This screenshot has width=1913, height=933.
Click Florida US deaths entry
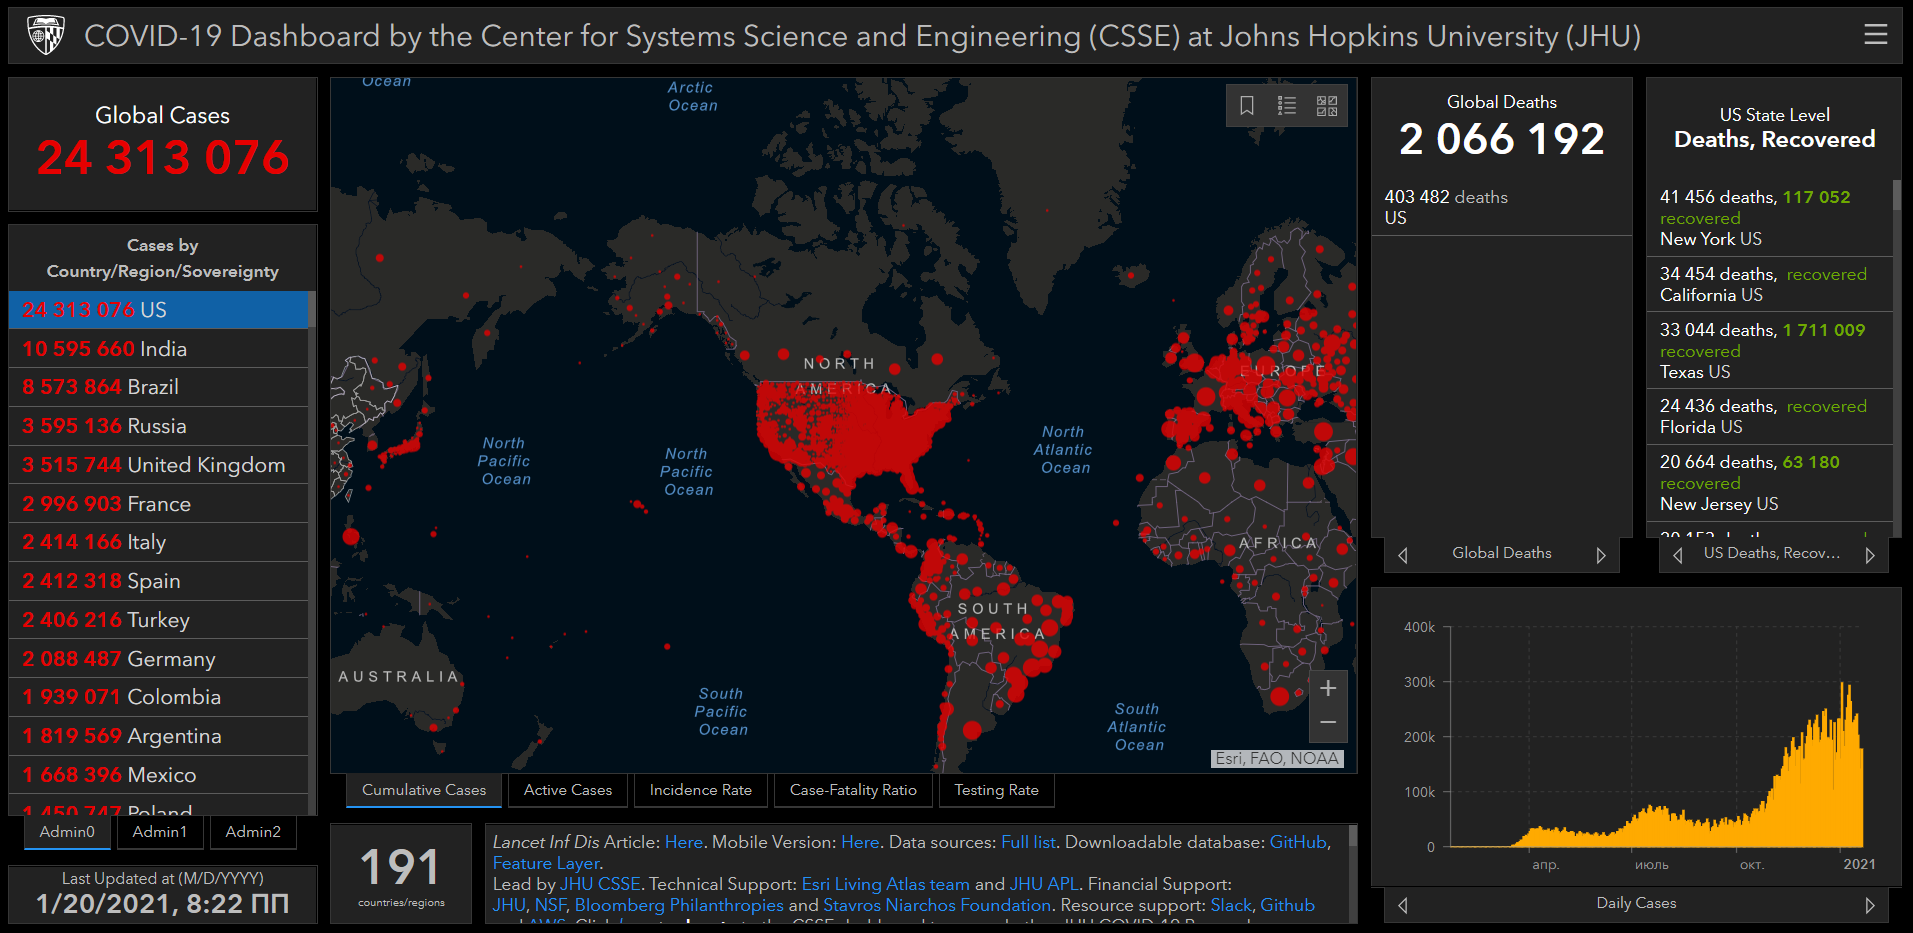(x=1769, y=416)
